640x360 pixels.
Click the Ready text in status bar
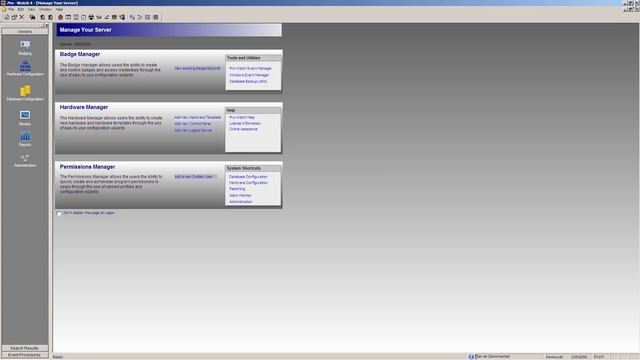click(58, 357)
